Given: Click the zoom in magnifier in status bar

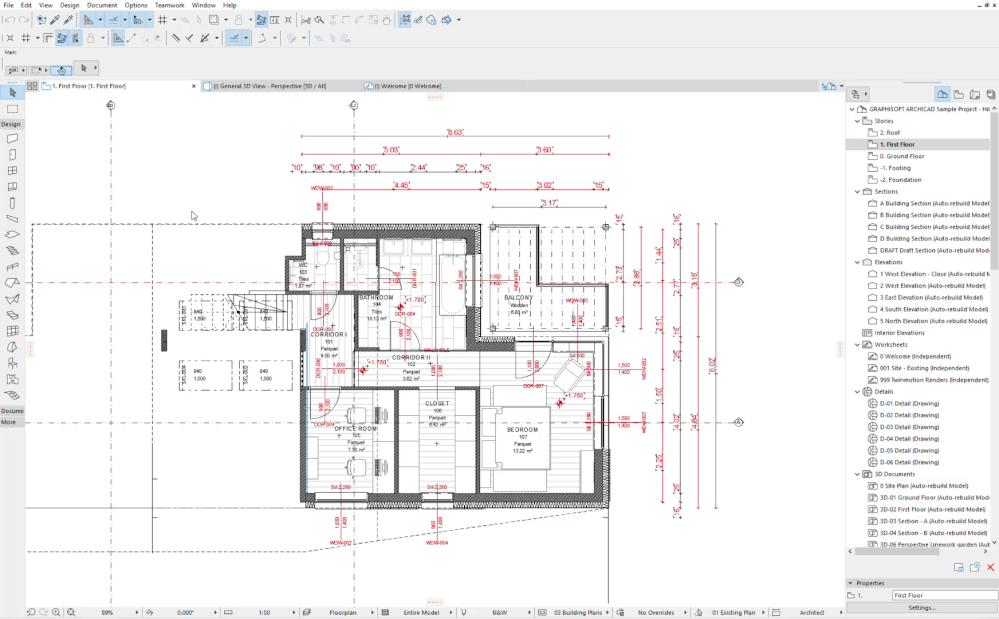Looking at the screenshot, I should (56, 612).
